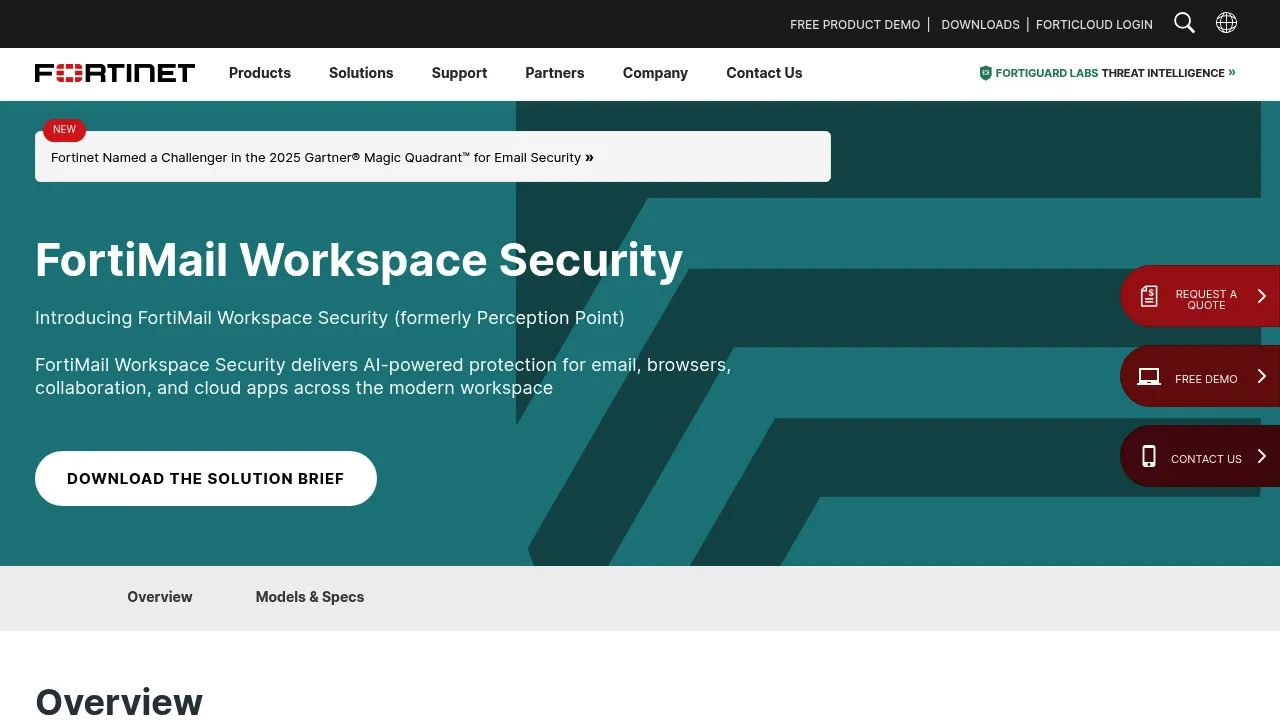
Task: Open the Support menu
Action: tap(459, 73)
